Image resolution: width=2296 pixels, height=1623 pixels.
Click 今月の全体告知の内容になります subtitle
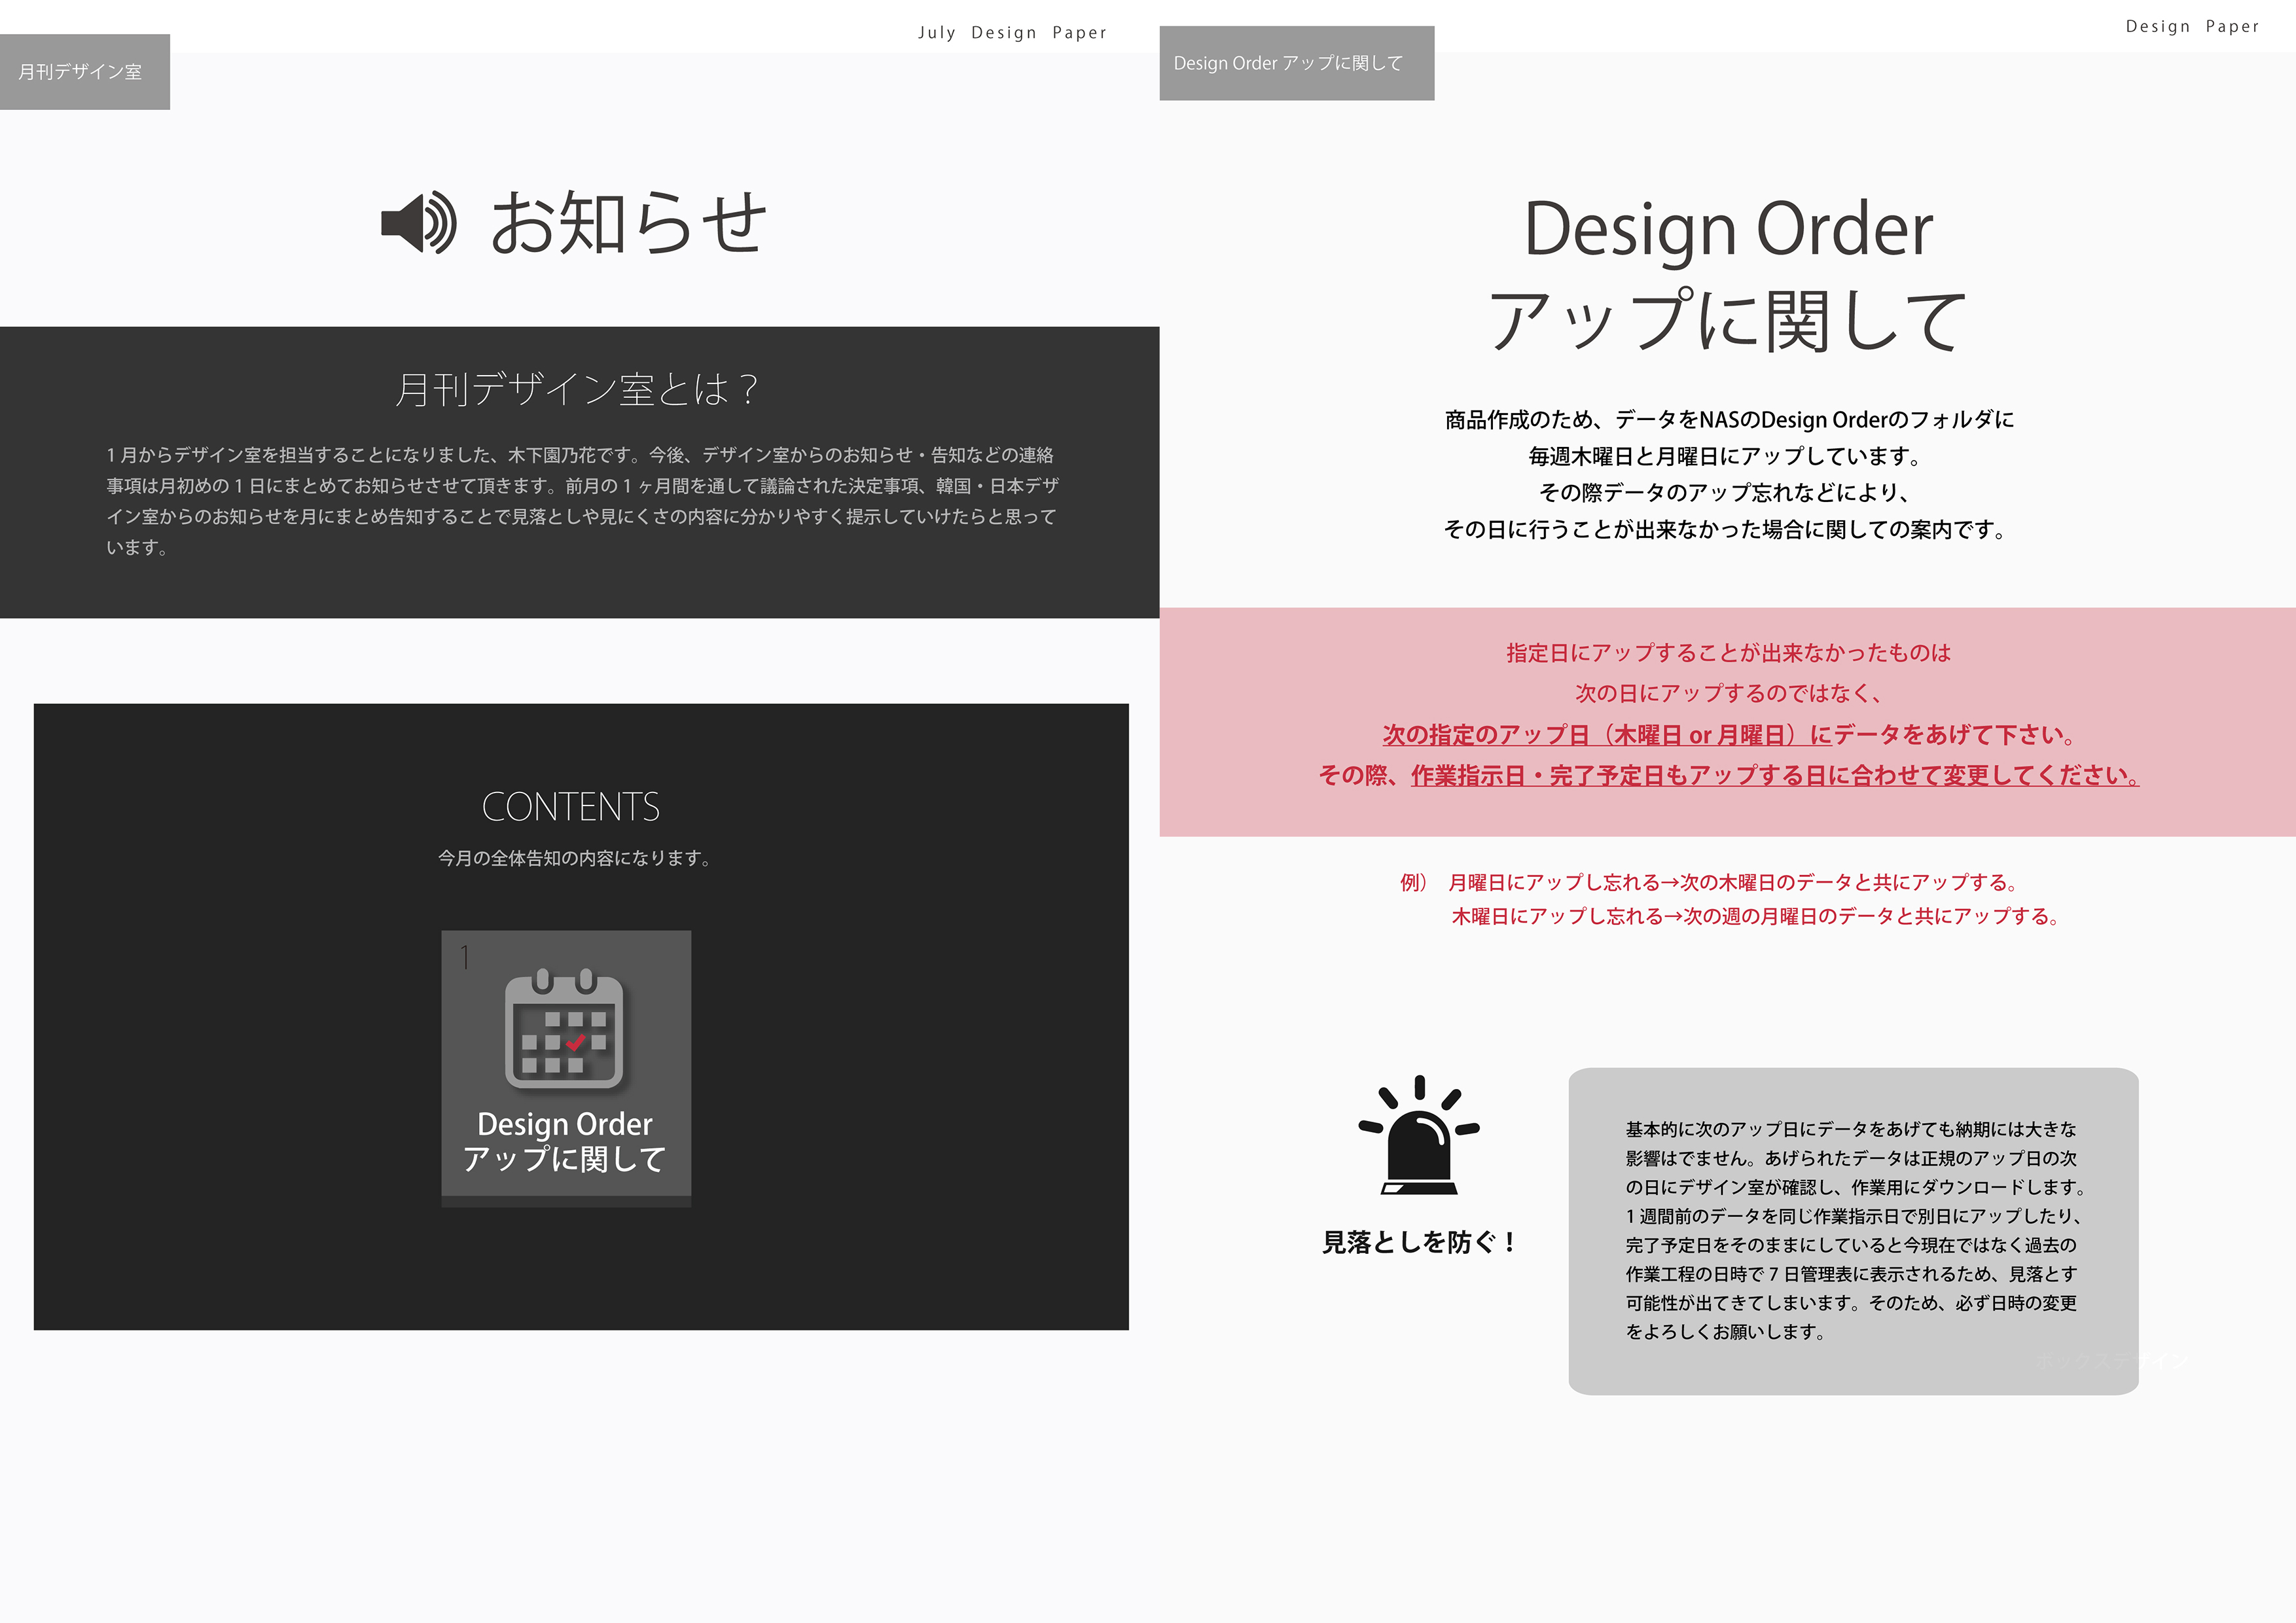point(575,858)
